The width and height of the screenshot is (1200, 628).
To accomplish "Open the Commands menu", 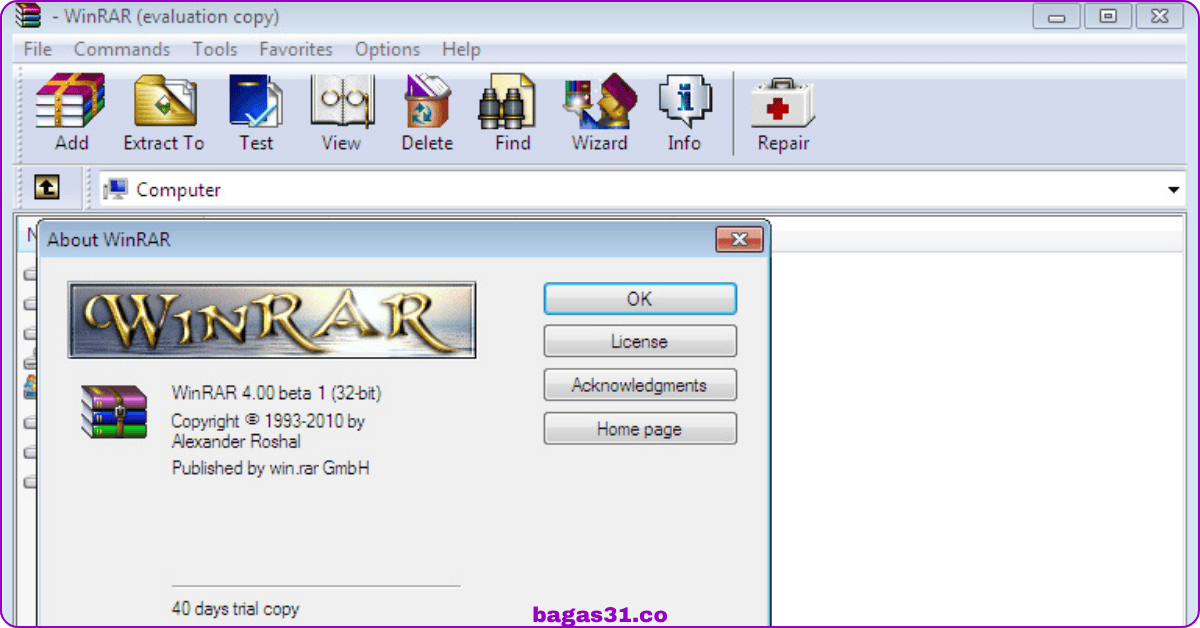I will coord(122,49).
